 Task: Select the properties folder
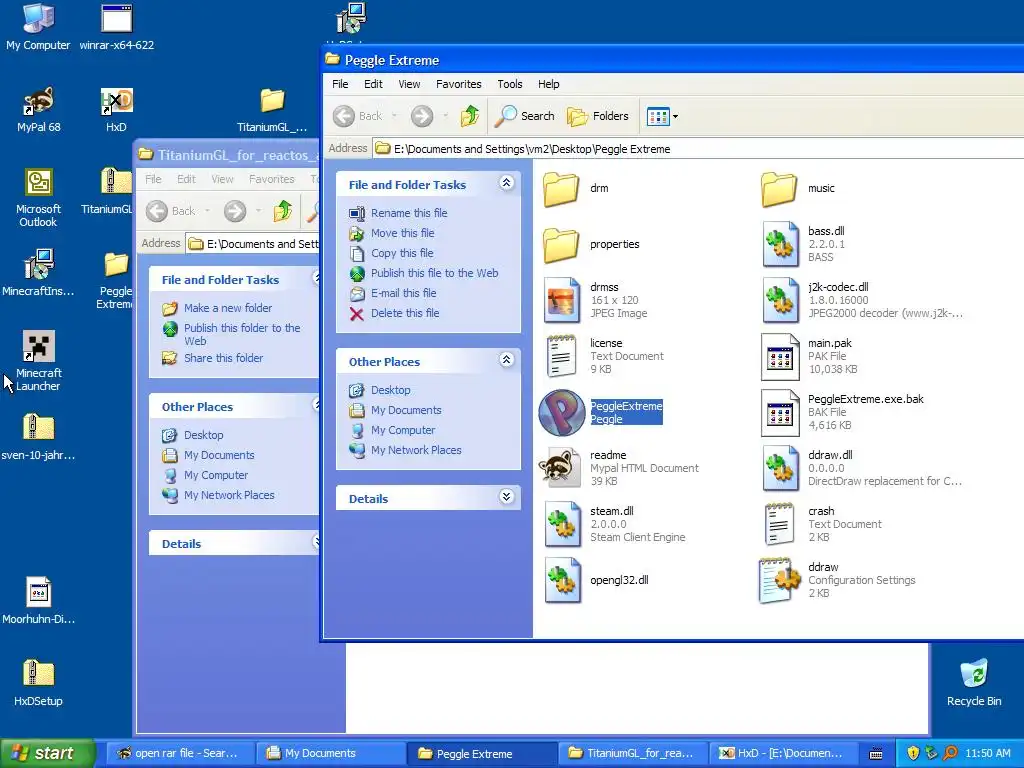(x=562, y=244)
